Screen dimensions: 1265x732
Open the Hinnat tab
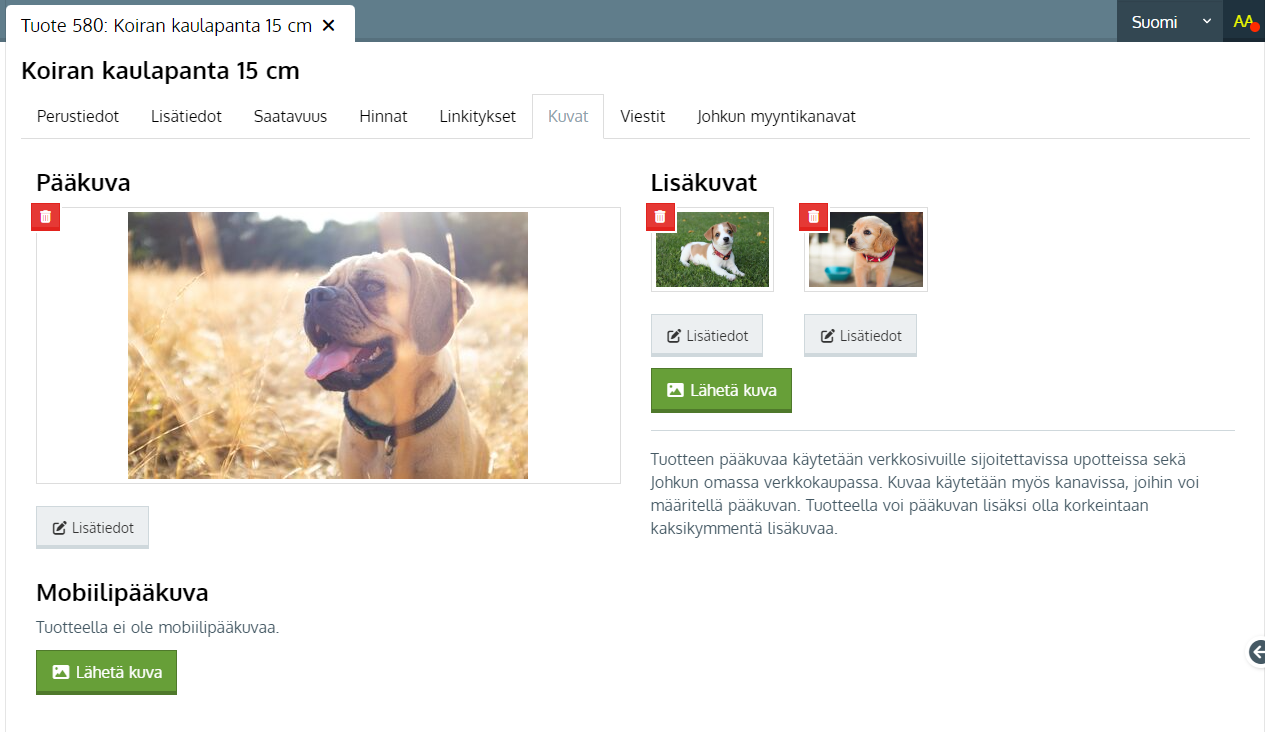click(383, 117)
